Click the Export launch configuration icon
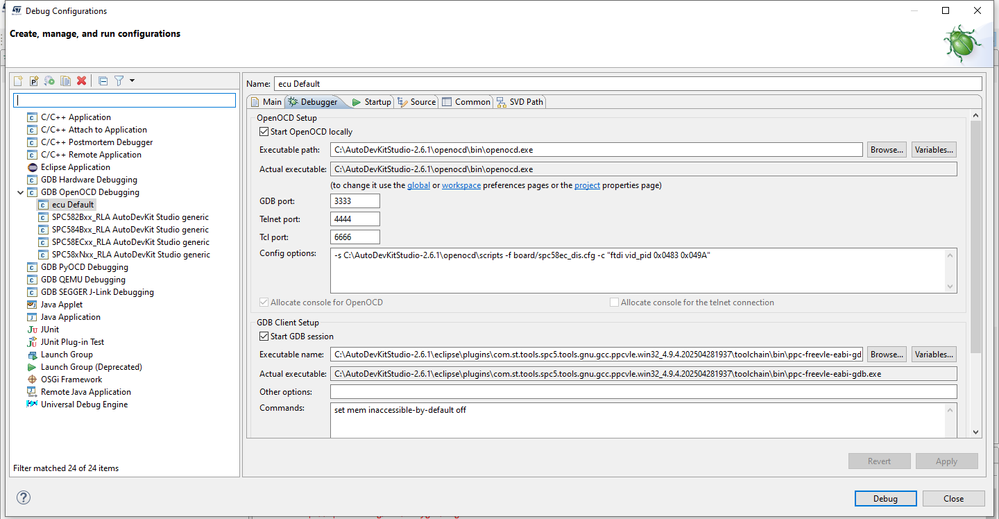The image size is (999, 519). tap(50, 81)
